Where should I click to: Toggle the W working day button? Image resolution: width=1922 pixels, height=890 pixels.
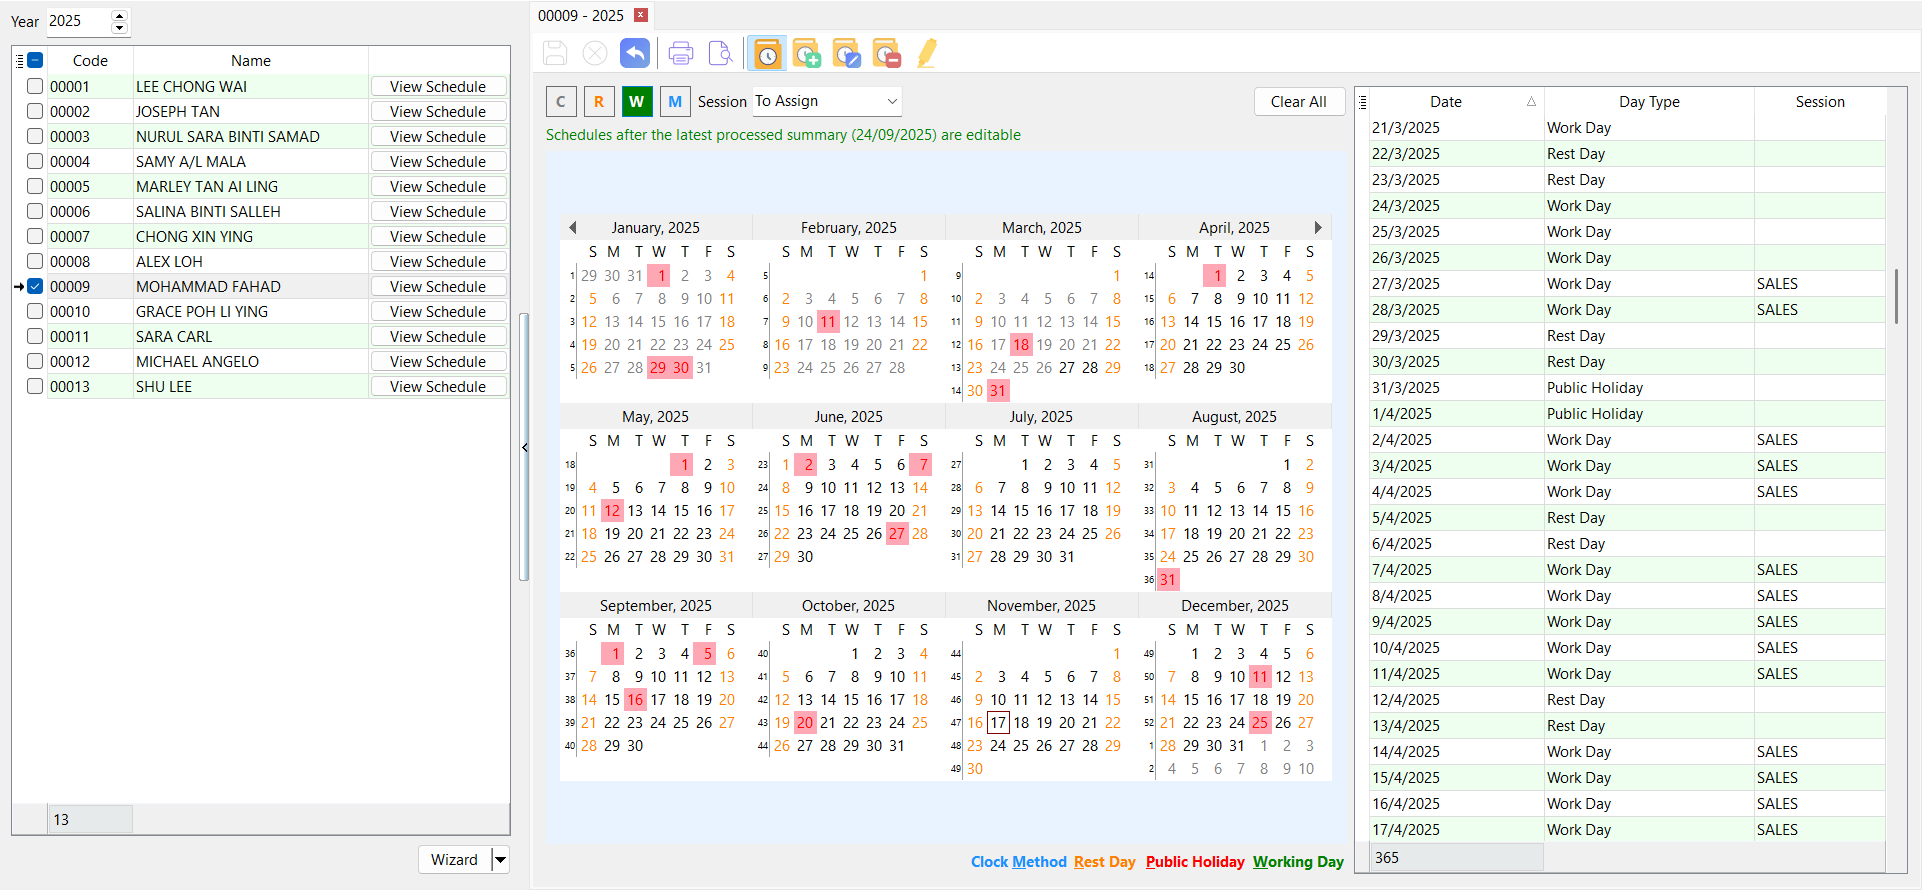(637, 102)
